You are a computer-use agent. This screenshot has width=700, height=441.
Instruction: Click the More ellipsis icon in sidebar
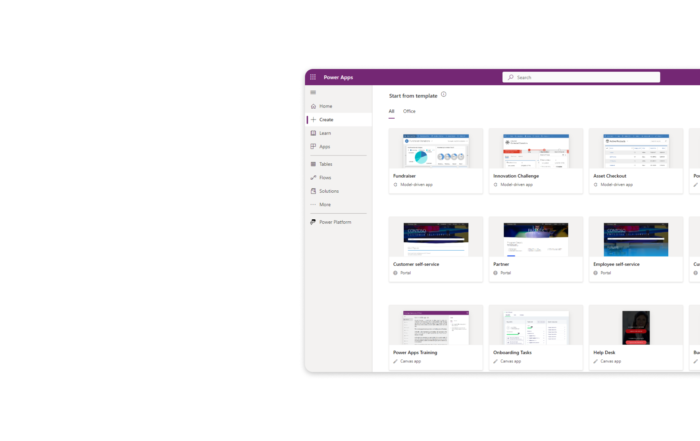[313, 204]
